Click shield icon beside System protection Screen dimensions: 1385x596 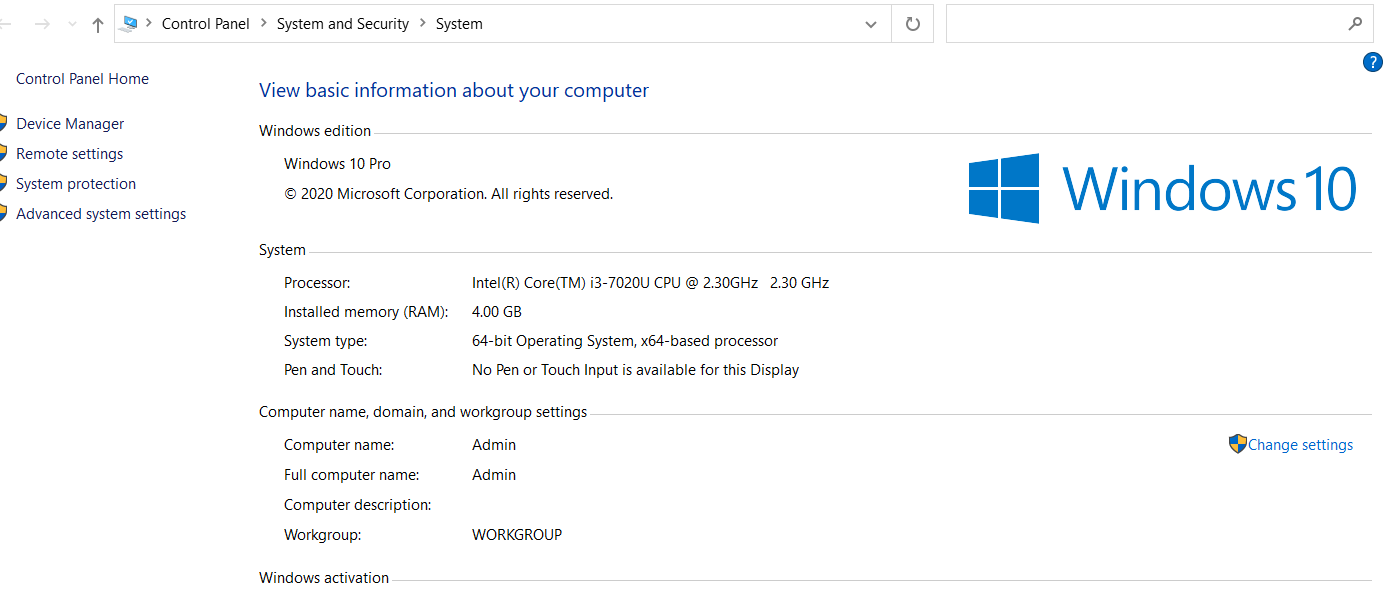point(4,184)
